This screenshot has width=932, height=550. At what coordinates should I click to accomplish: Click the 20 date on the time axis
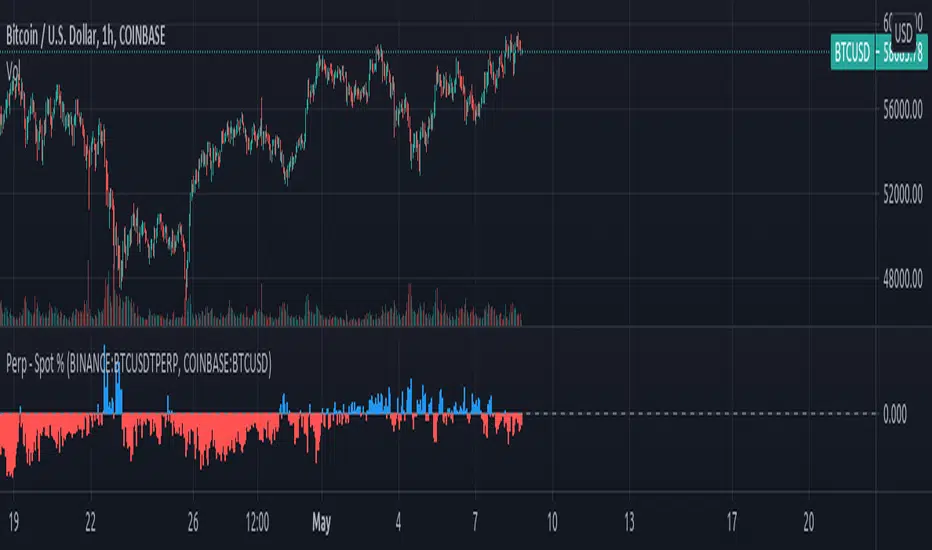809,520
